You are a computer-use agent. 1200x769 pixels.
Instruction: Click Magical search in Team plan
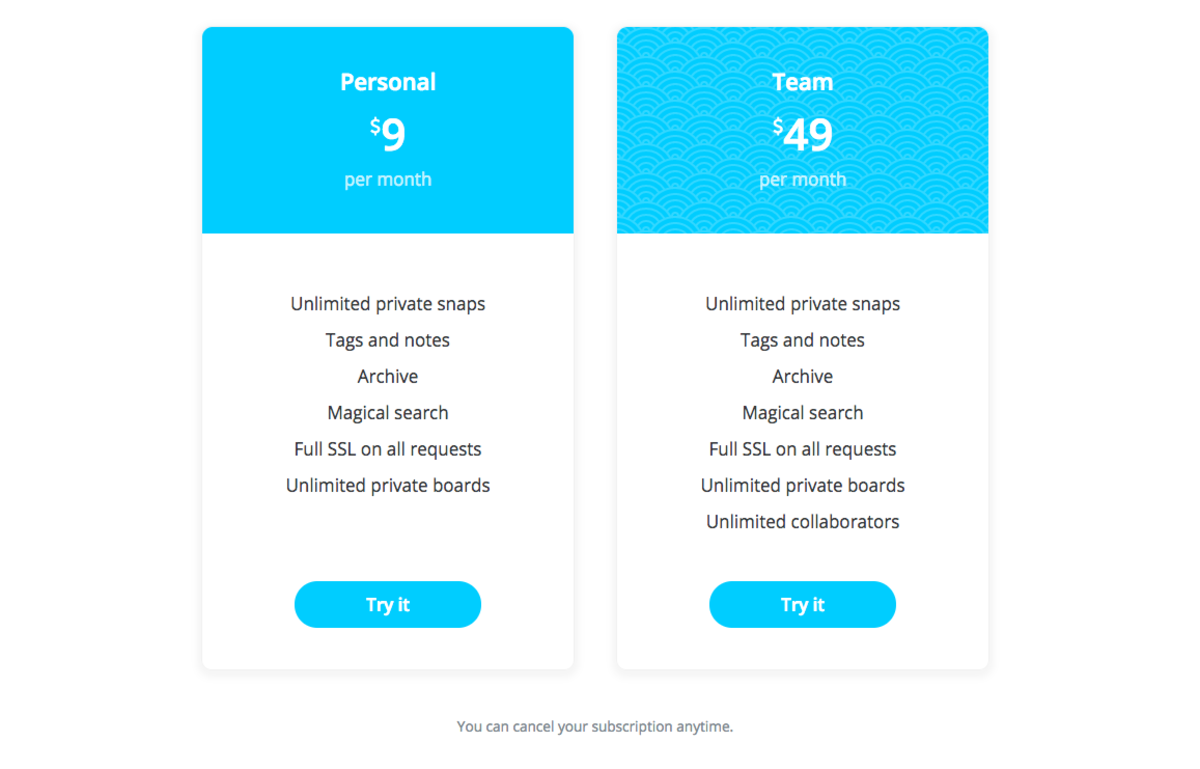click(x=803, y=412)
